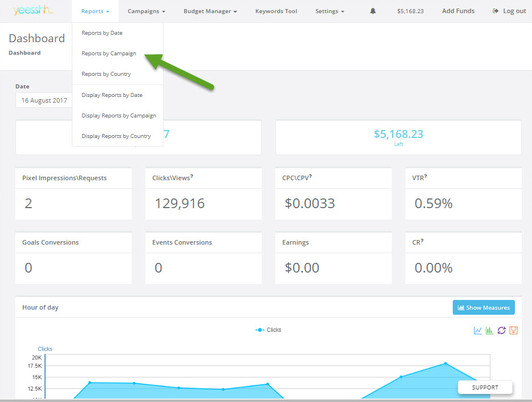532x402 pixels.
Task: Click the Add Funds link
Action: click(x=458, y=11)
